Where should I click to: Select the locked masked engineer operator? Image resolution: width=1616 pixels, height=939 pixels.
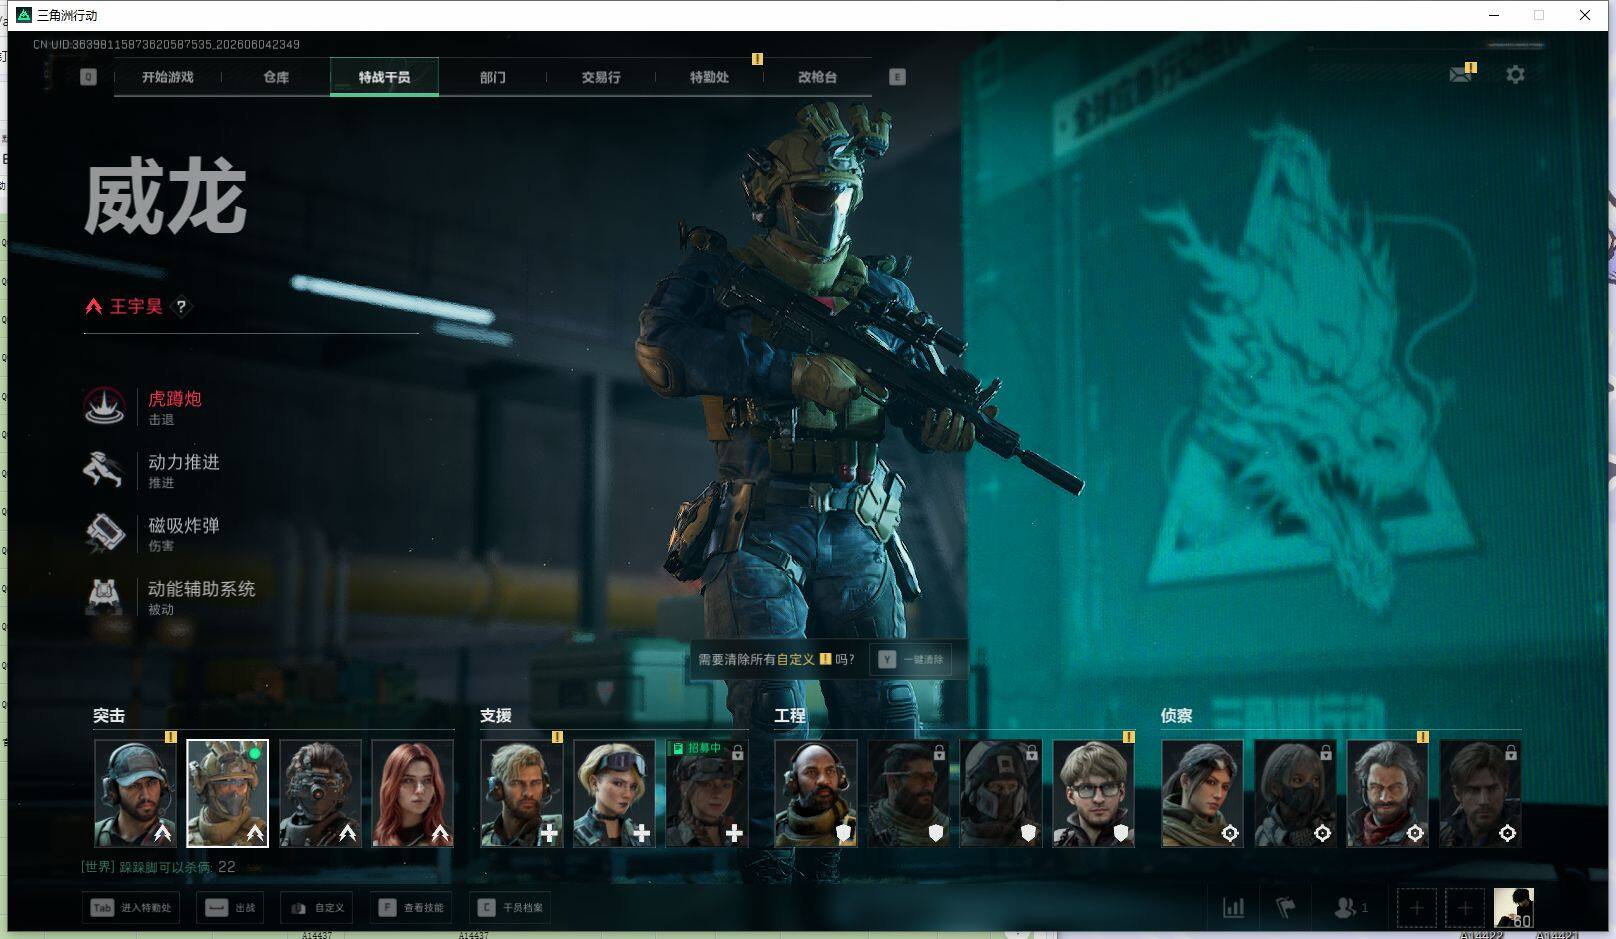(x=1001, y=793)
